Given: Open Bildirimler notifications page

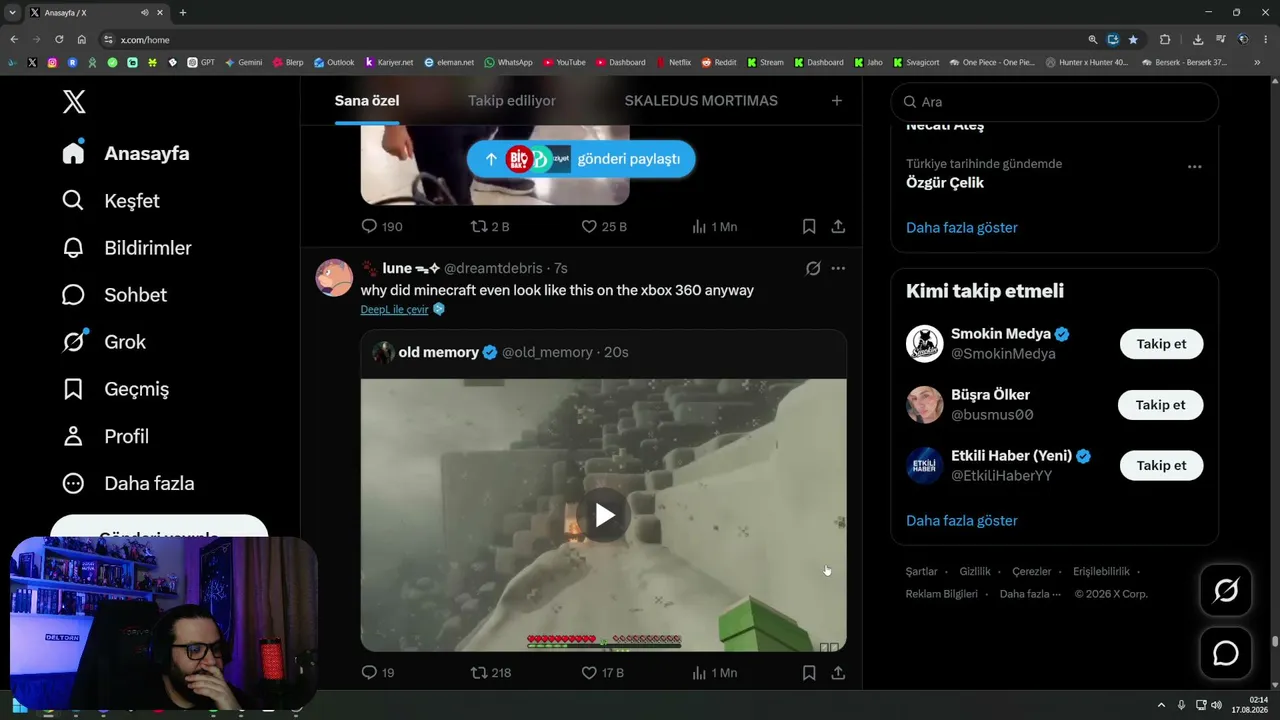Looking at the screenshot, I should pyautogui.click(x=127, y=247).
